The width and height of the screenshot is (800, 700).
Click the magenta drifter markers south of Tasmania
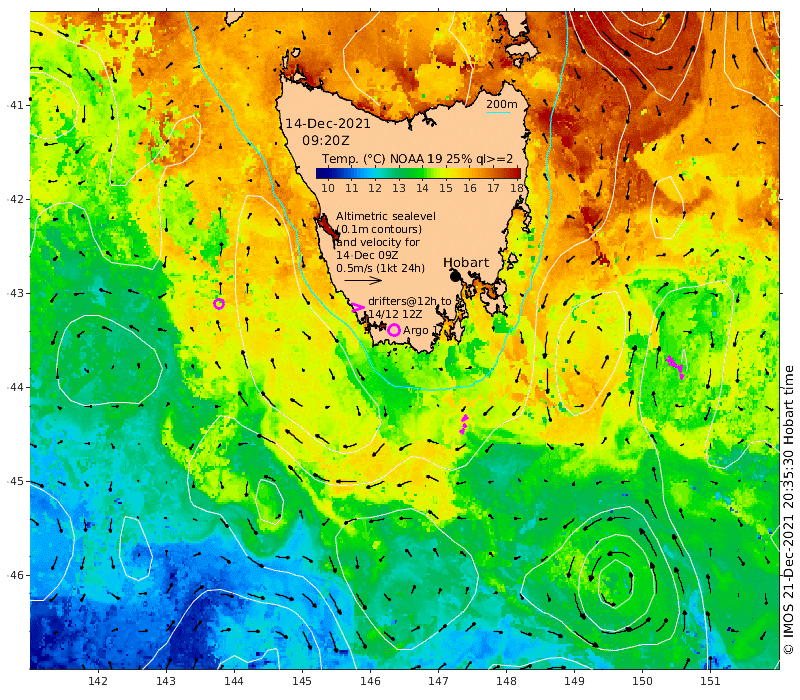pyautogui.click(x=464, y=424)
